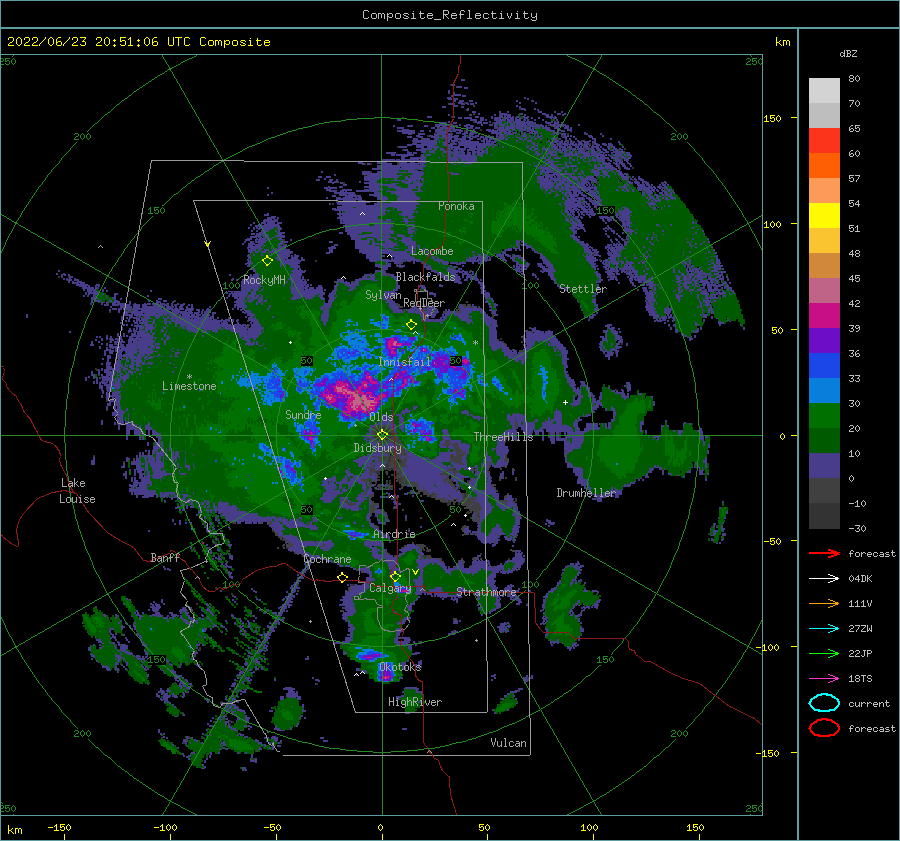Click the Okotoks label
This screenshot has height=841, width=900.
click(400, 667)
